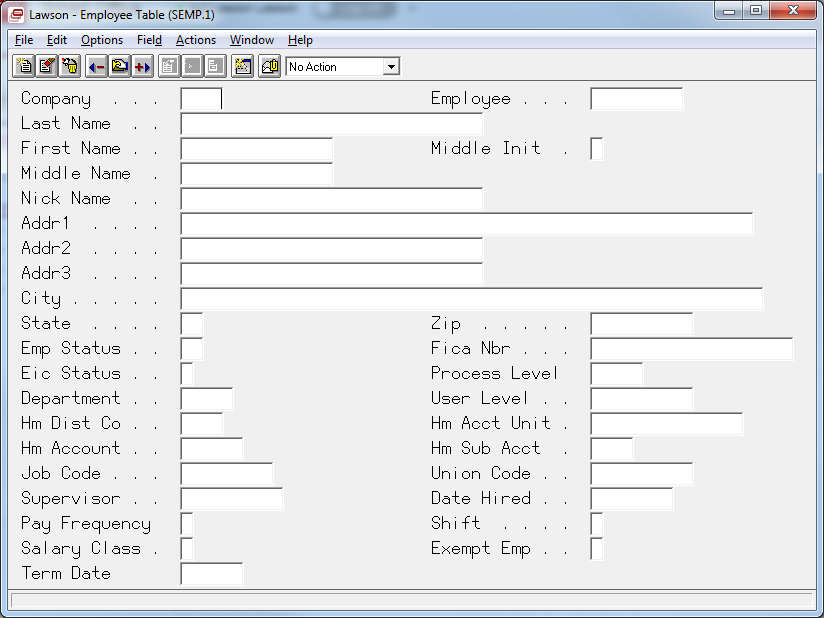824x618 pixels.
Task: Maximize the Employee Table window
Action: (x=756, y=11)
